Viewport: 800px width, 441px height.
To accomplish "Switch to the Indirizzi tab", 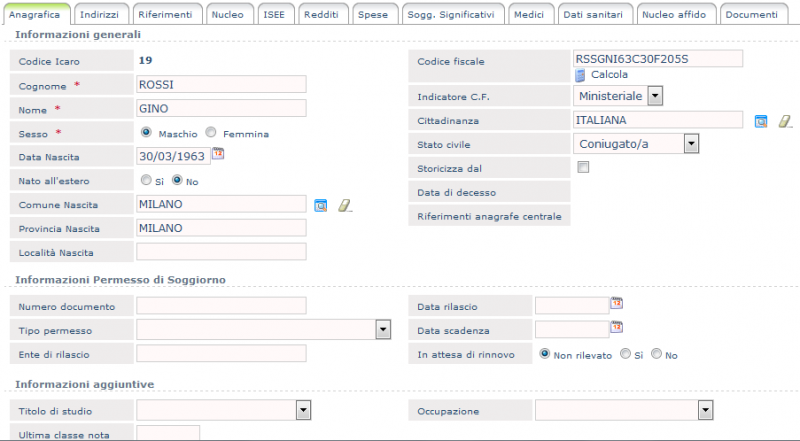I will pos(98,15).
